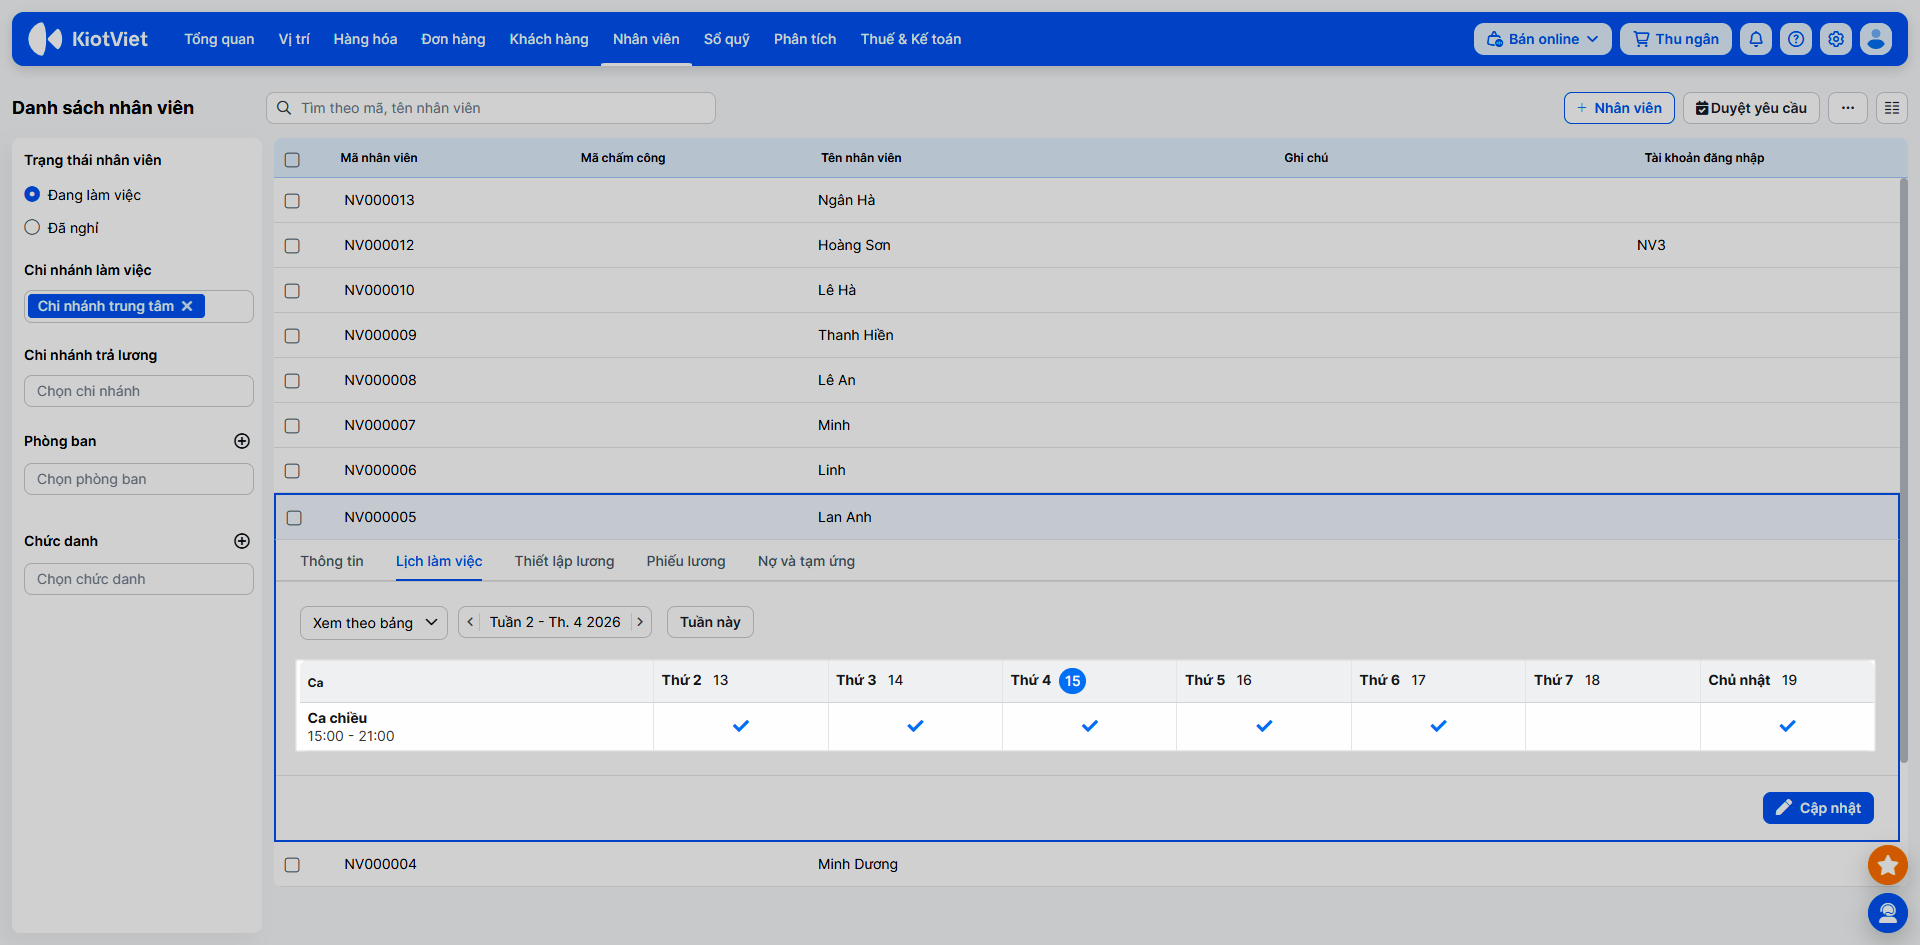The width and height of the screenshot is (1920, 945).
Task: Click the Thứ 5 checkmark for Ca chiều
Action: [x=1264, y=726]
